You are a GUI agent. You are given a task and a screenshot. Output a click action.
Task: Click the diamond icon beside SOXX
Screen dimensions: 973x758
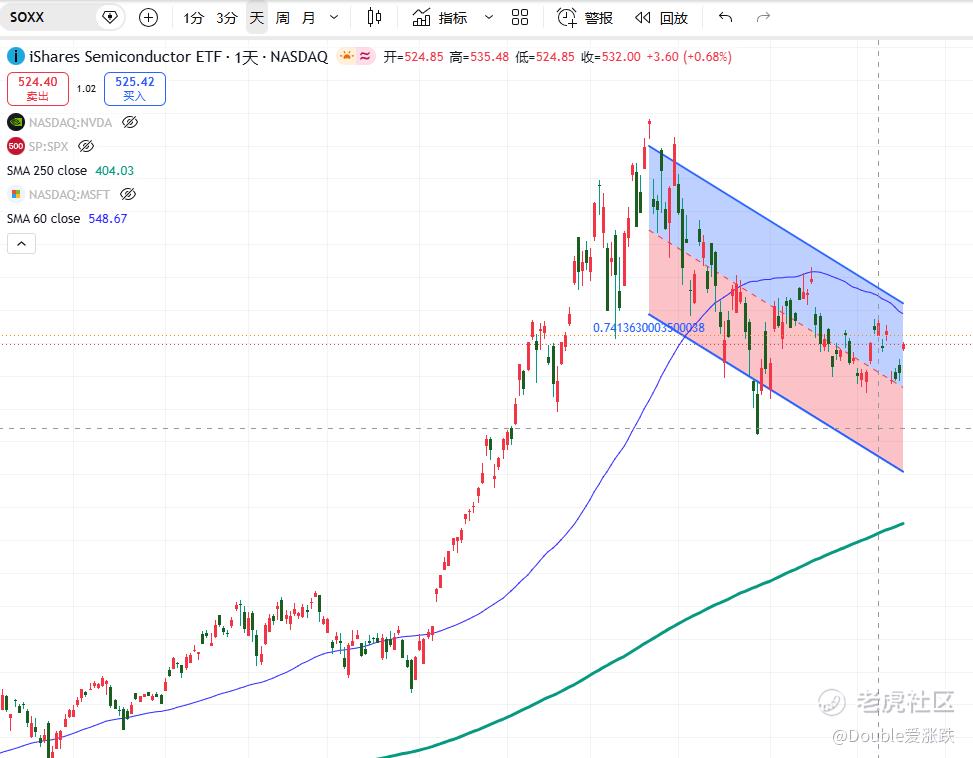tap(110, 17)
